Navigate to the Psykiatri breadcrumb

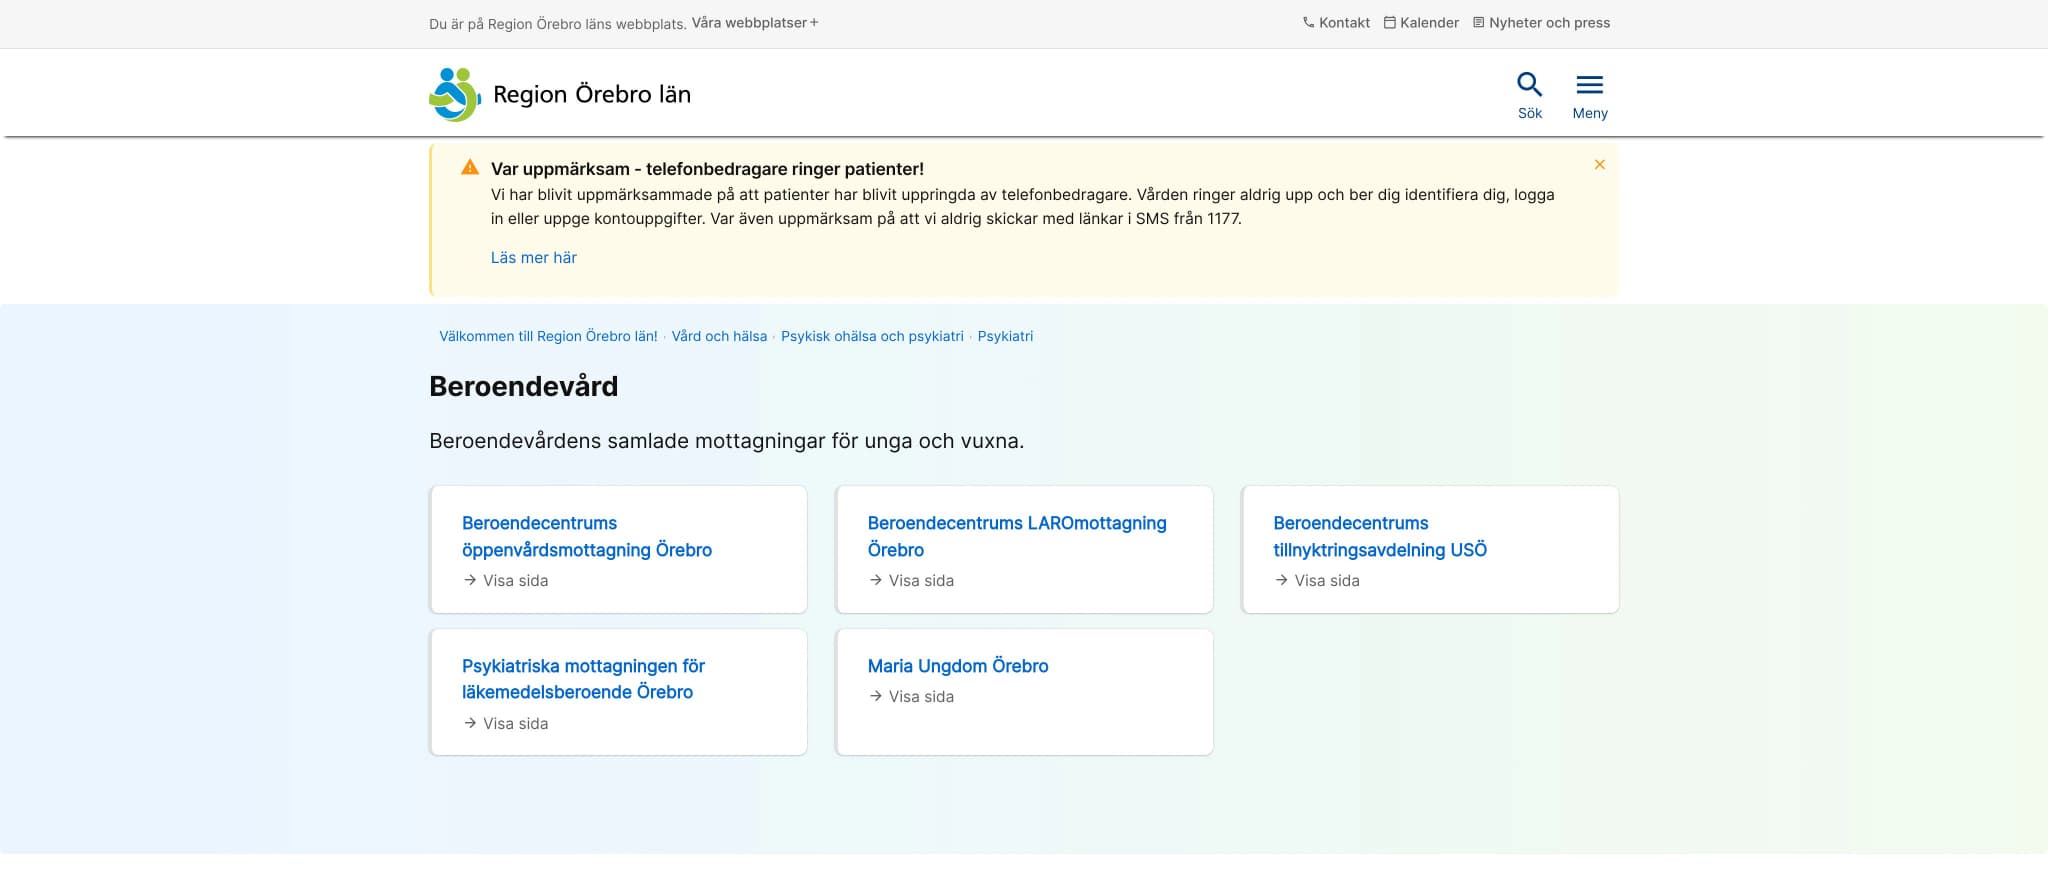coord(1005,337)
